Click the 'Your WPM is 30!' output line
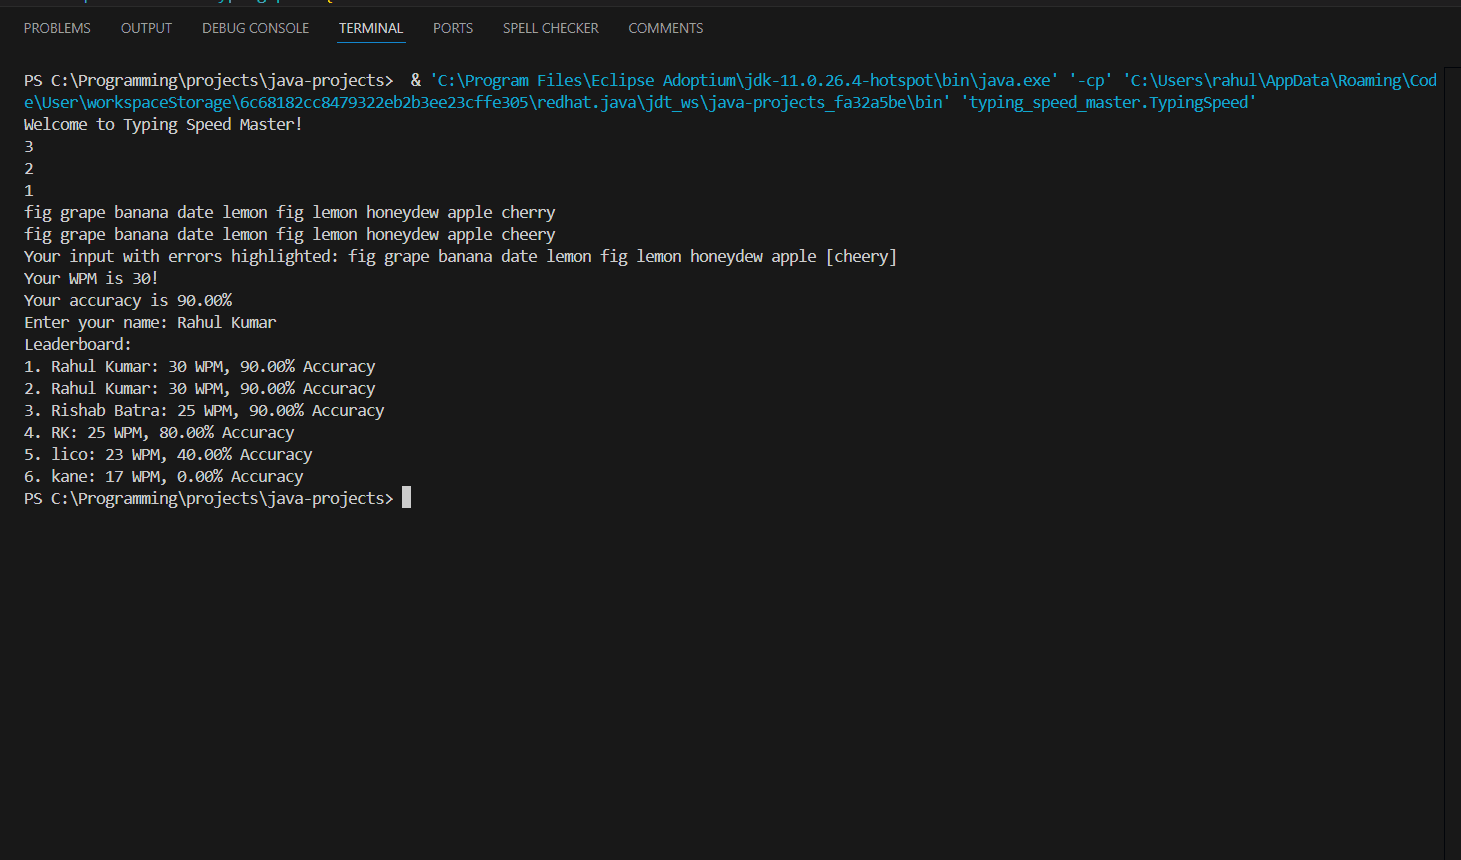Image resolution: width=1461 pixels, height=860 pixels. tap(91, 279)
